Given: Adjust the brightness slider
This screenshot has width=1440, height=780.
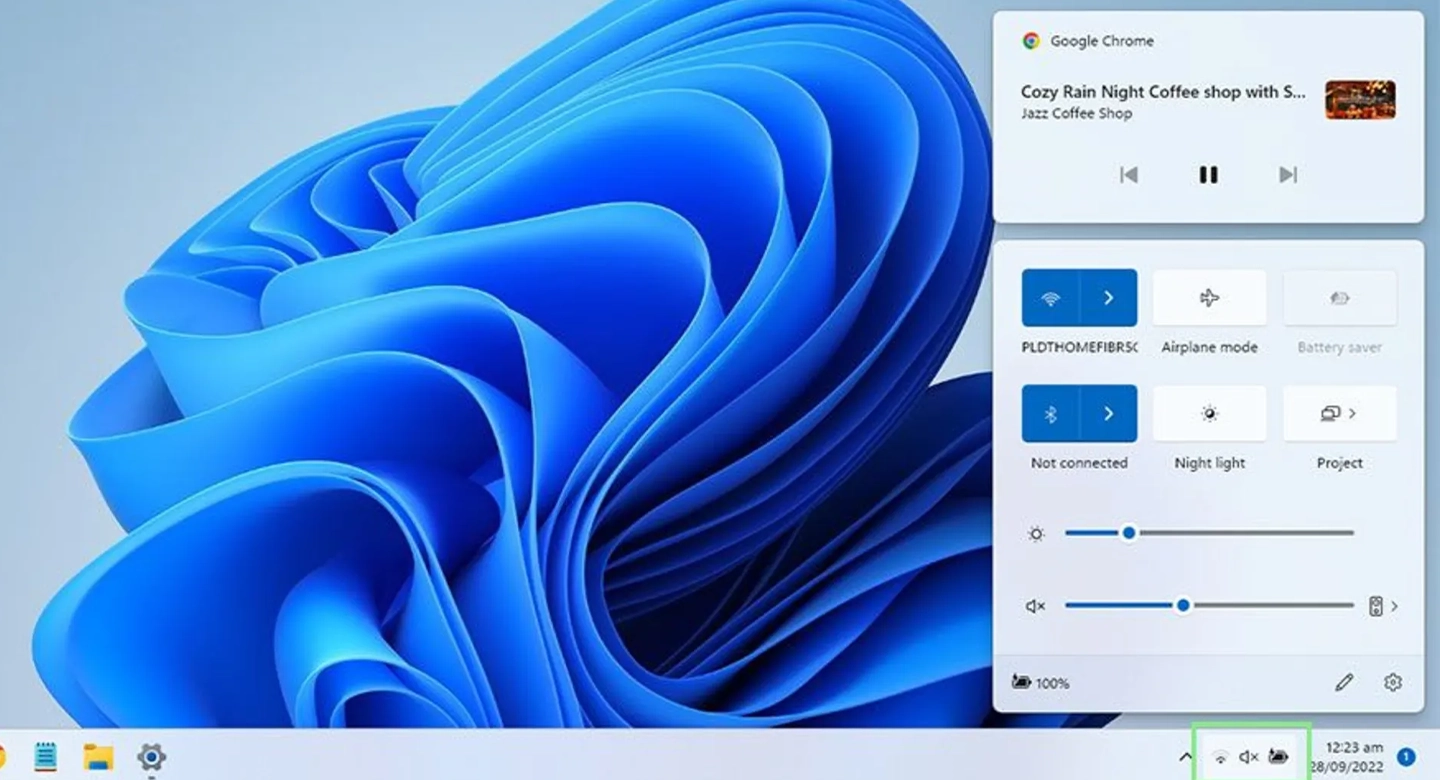Looking at the screenshot, I should click(x=1209, y=533).
